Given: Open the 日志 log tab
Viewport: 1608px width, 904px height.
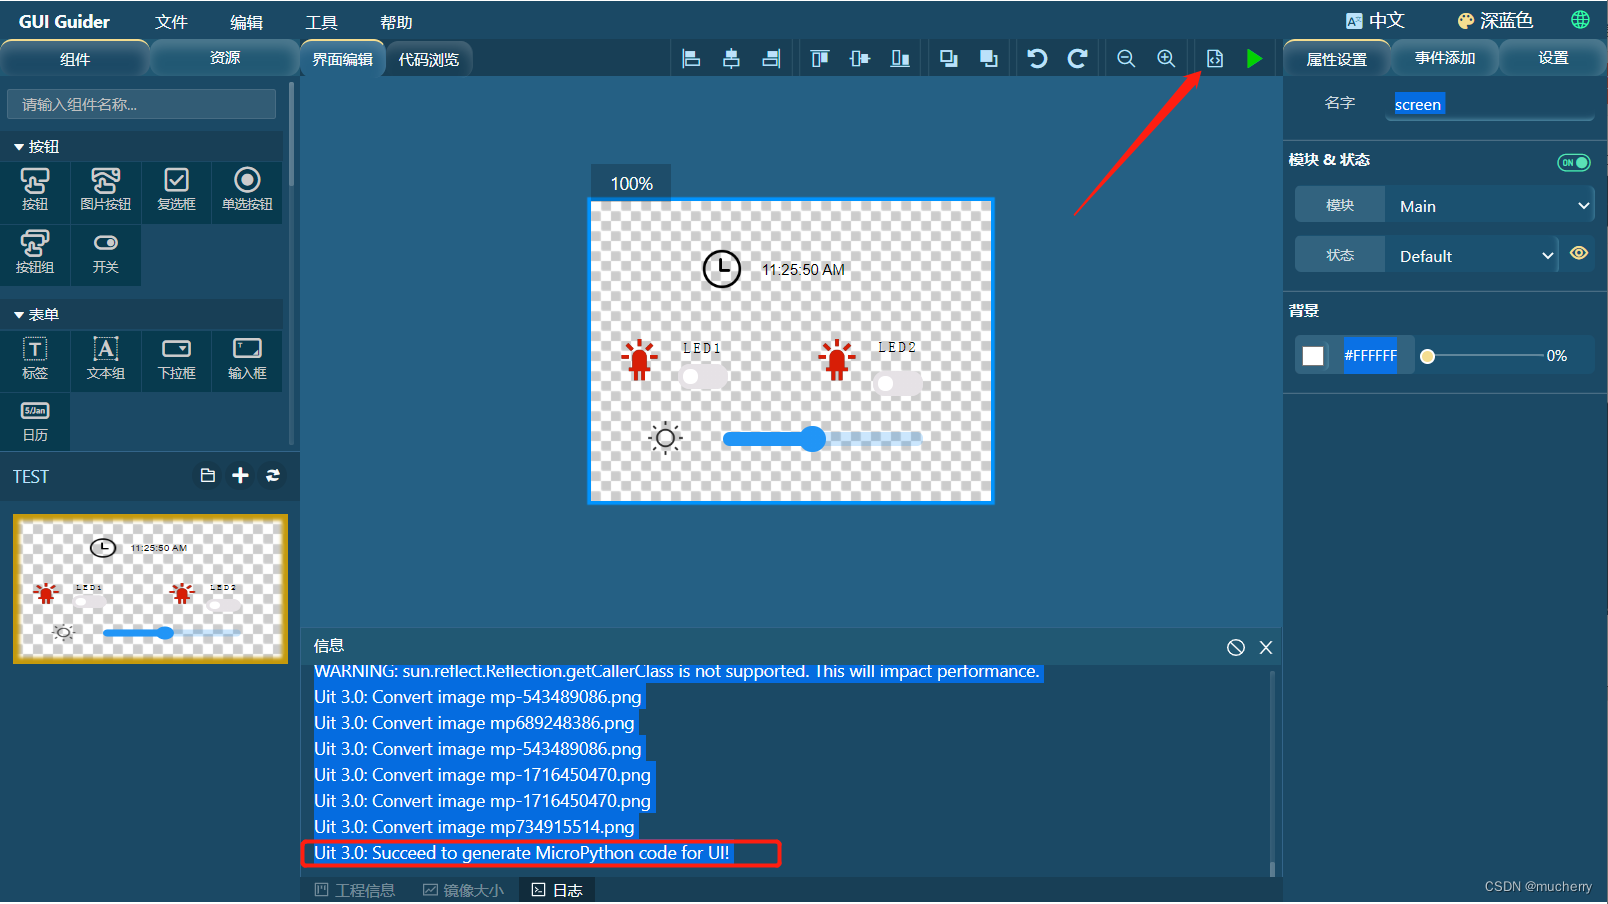Looking at the screenshot, I should (557, 890).
